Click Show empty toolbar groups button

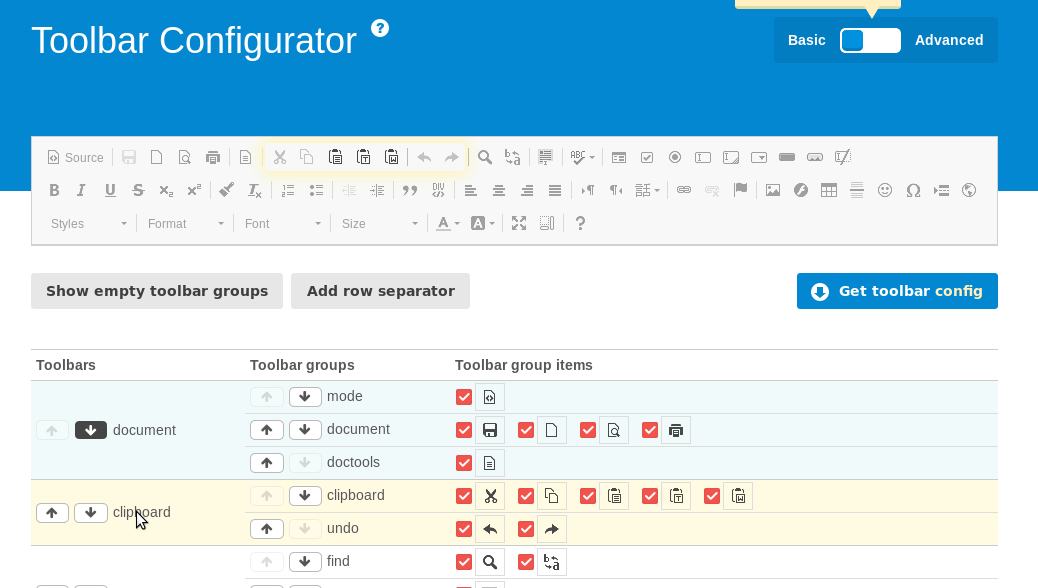pyautogui.click(x=157, y=291)
